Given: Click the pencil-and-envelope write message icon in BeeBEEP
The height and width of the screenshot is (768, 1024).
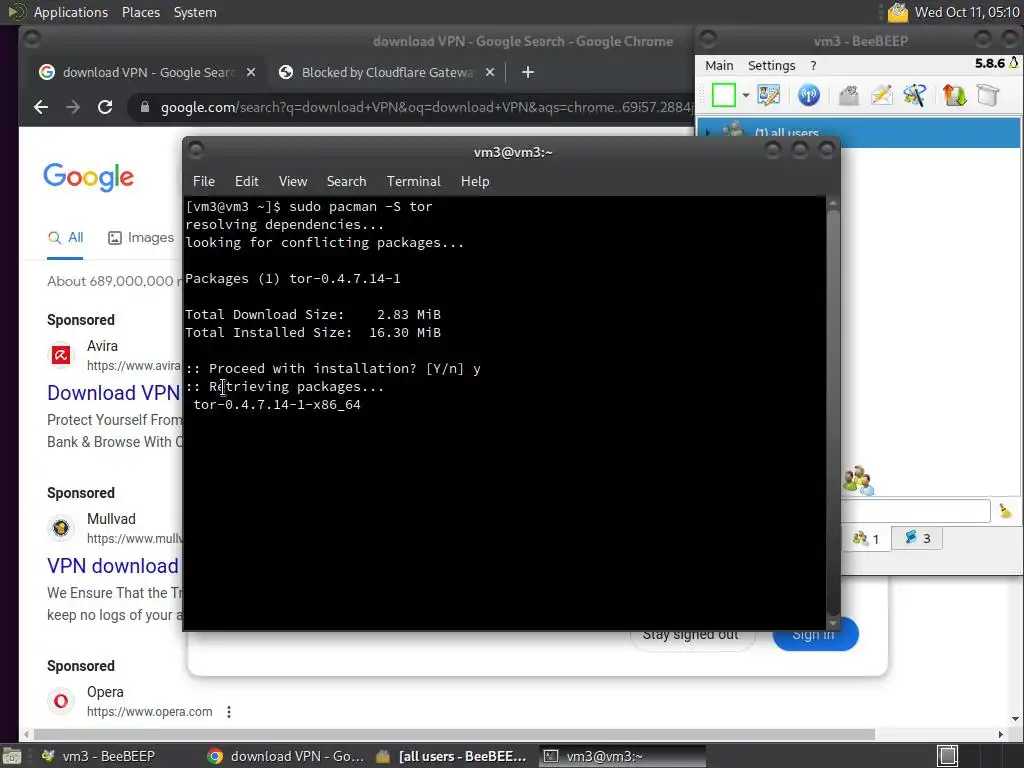Looking at the screenshot, I should click(x=882, y=95).
